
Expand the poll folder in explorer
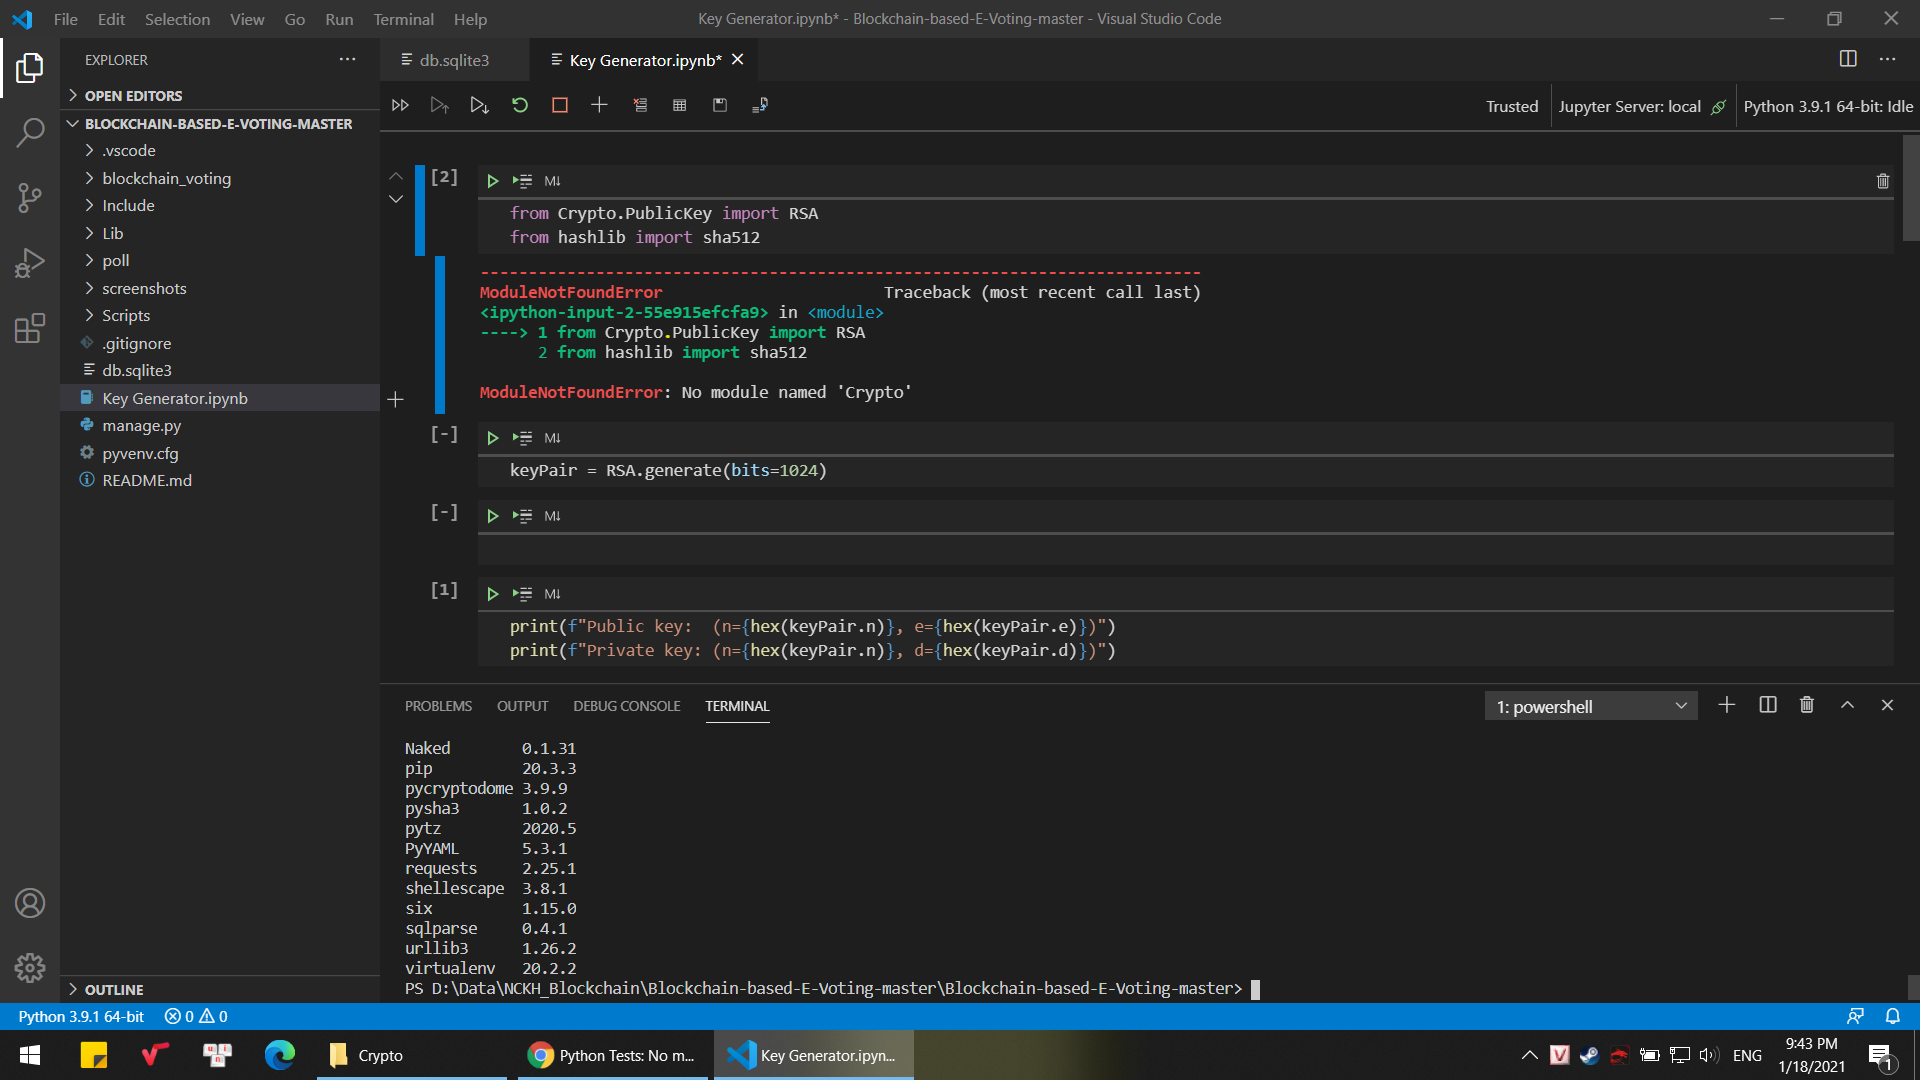click(115, 260)
